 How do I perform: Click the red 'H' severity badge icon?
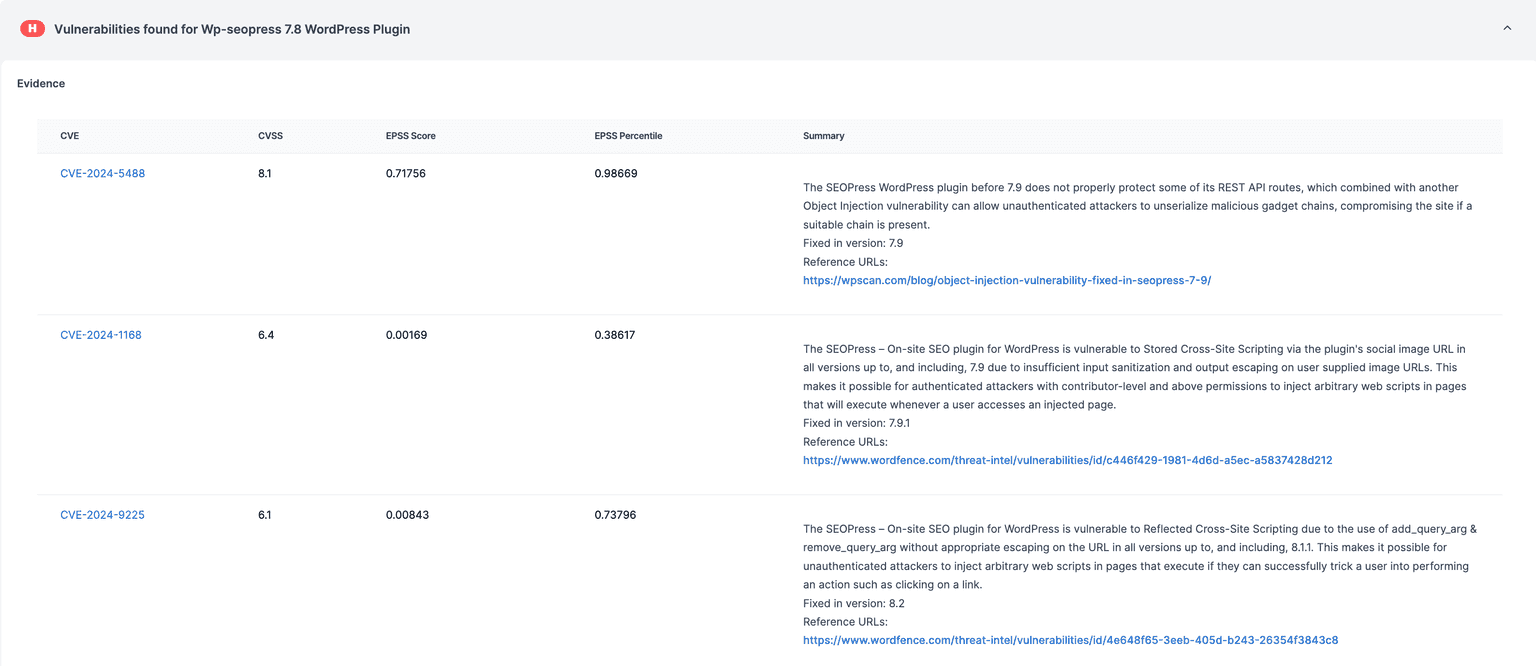point(32,28)
